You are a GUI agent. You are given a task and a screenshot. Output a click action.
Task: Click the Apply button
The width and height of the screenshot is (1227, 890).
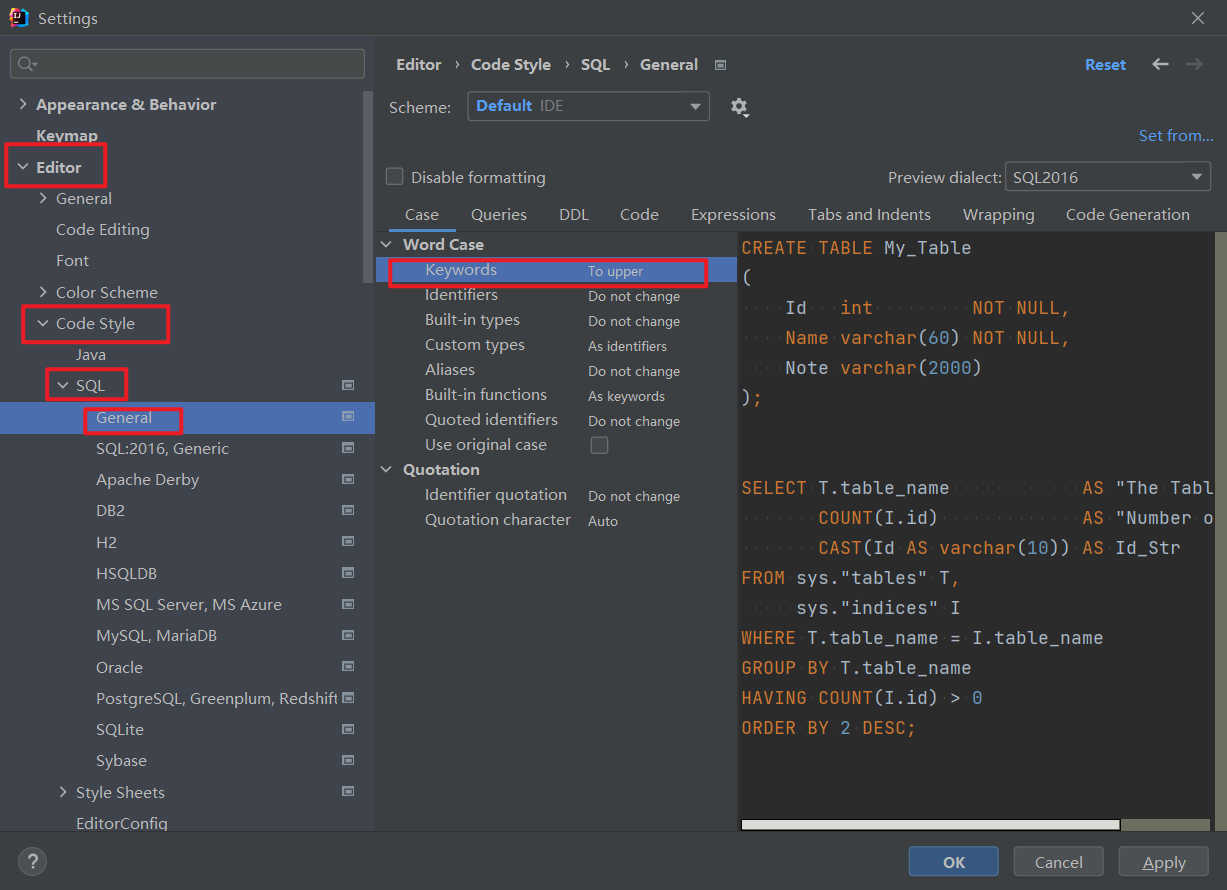coord(1163,861)
